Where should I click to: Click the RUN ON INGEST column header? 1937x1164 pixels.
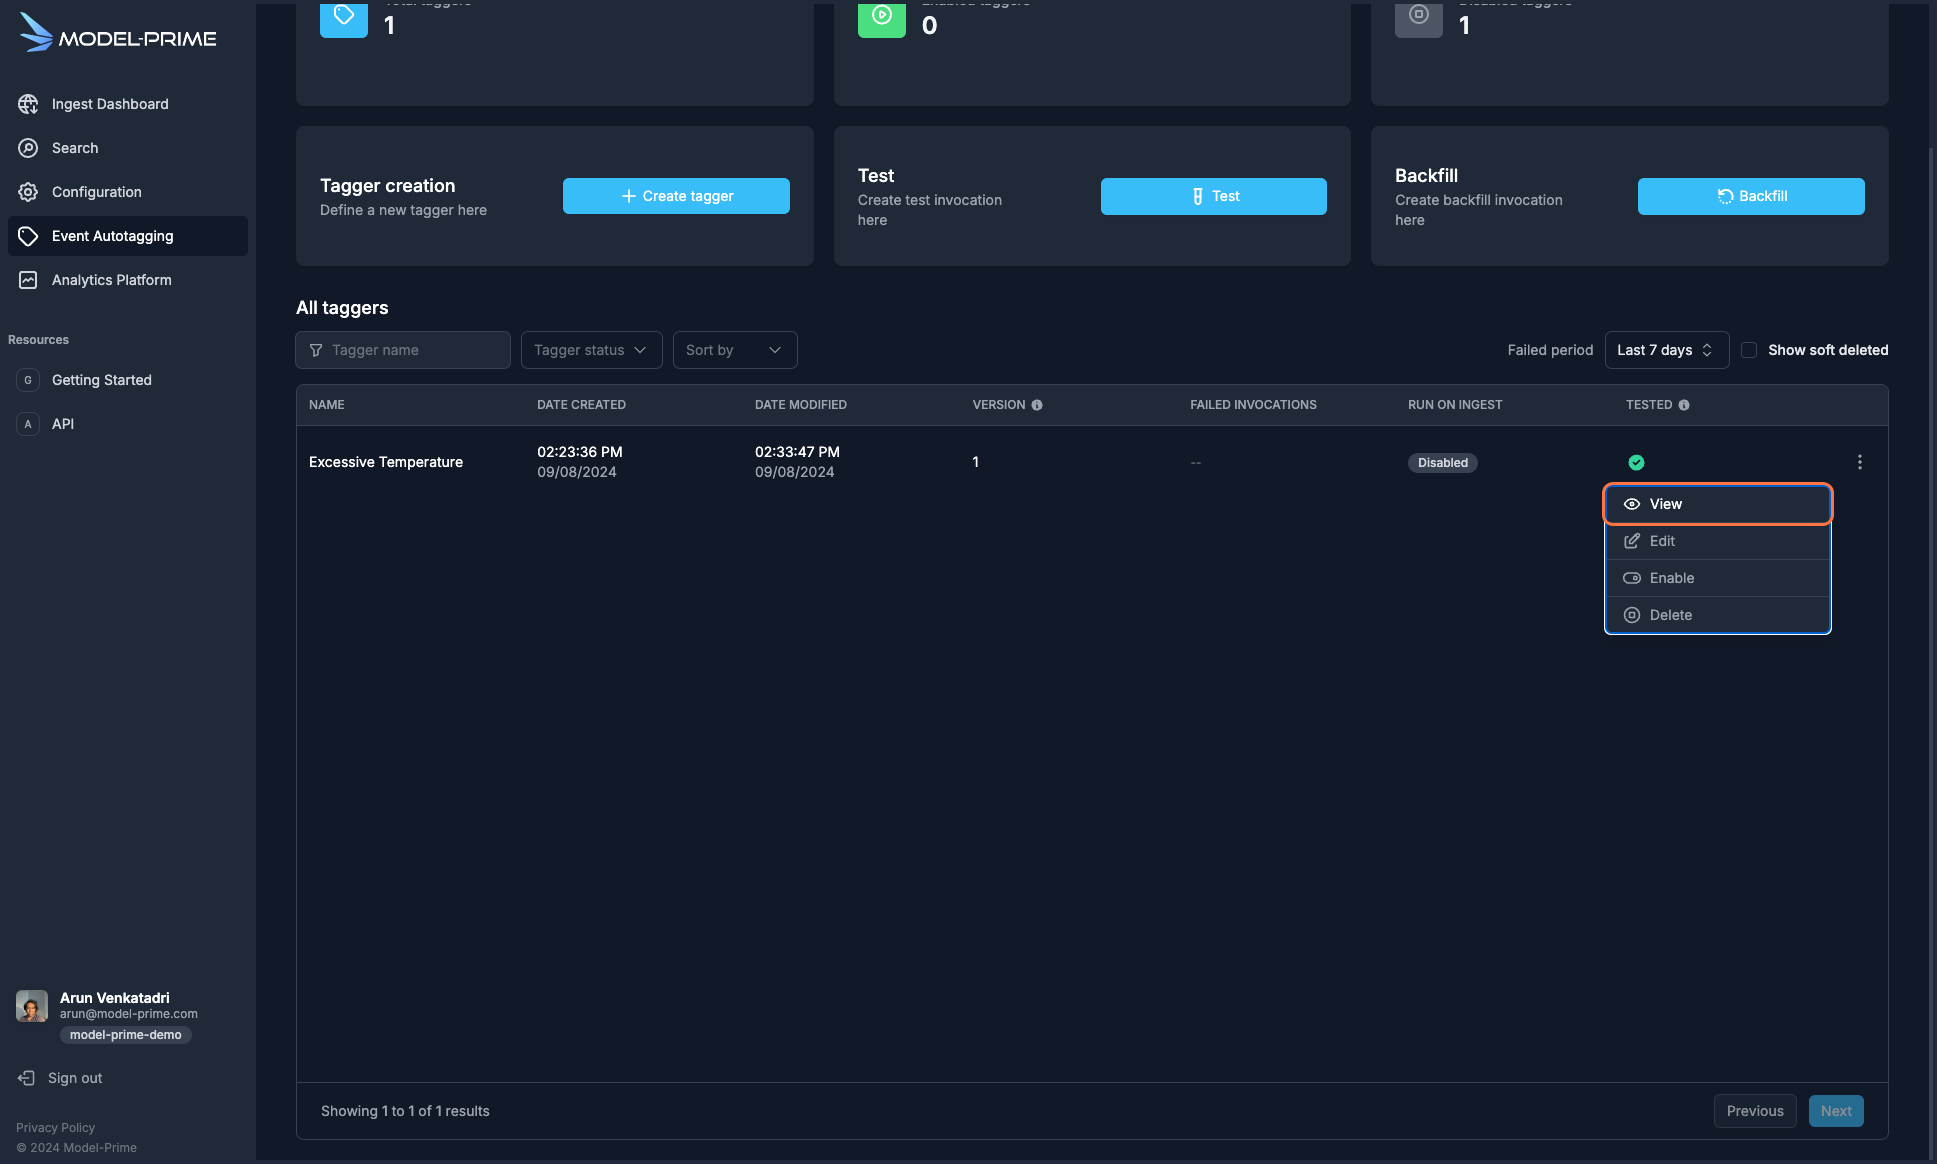pyautogui.click(x=1455, y=405)
